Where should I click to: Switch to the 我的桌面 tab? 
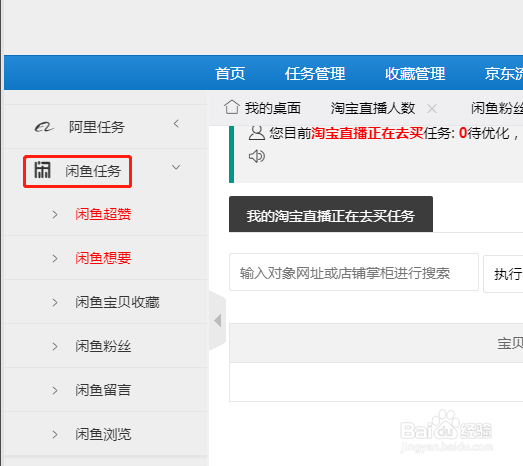[273, 108]
